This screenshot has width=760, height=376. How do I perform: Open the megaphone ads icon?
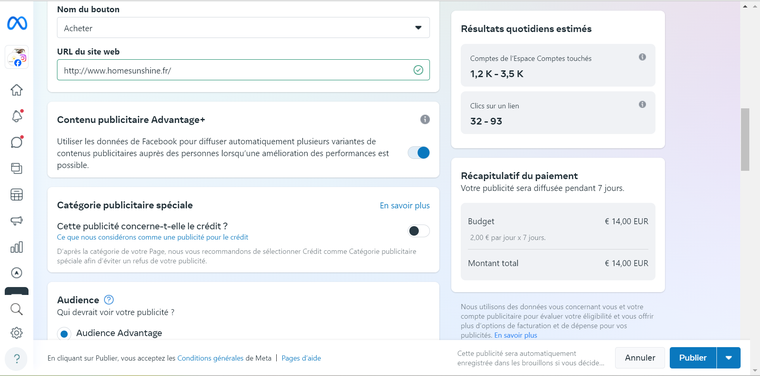(16, 221)
